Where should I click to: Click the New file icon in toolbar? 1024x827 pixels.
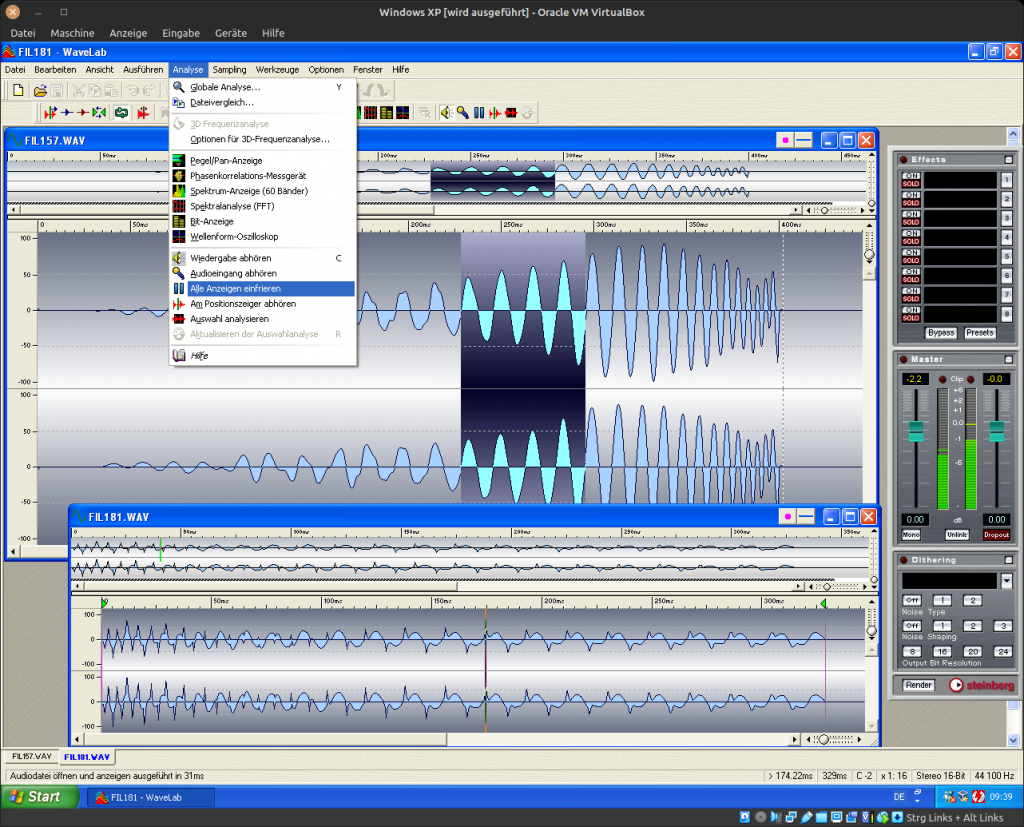click(18, 91)
